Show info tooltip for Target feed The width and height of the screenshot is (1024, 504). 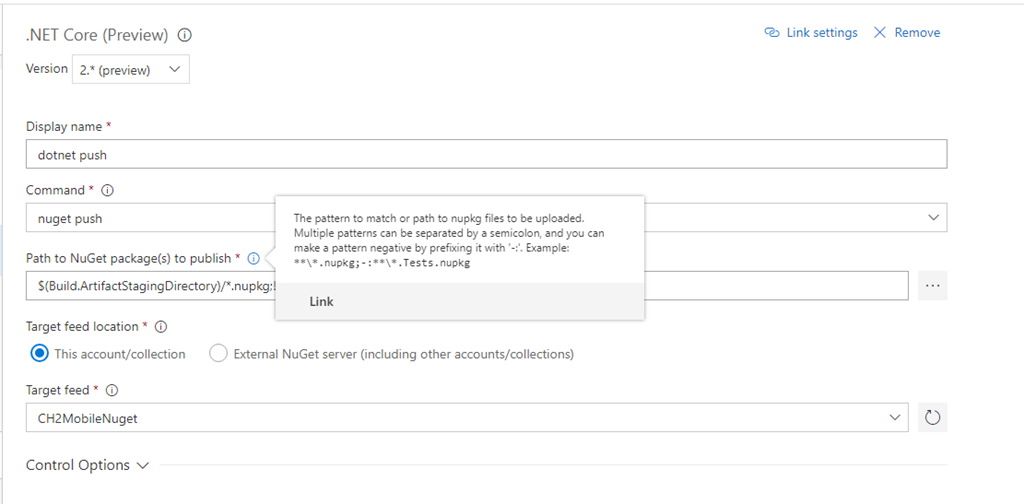[112, 390]
